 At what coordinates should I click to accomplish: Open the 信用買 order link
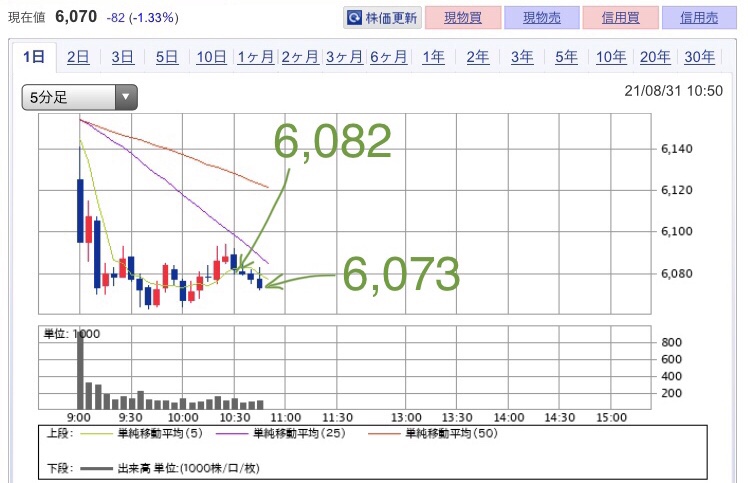[x=620, y=18]
